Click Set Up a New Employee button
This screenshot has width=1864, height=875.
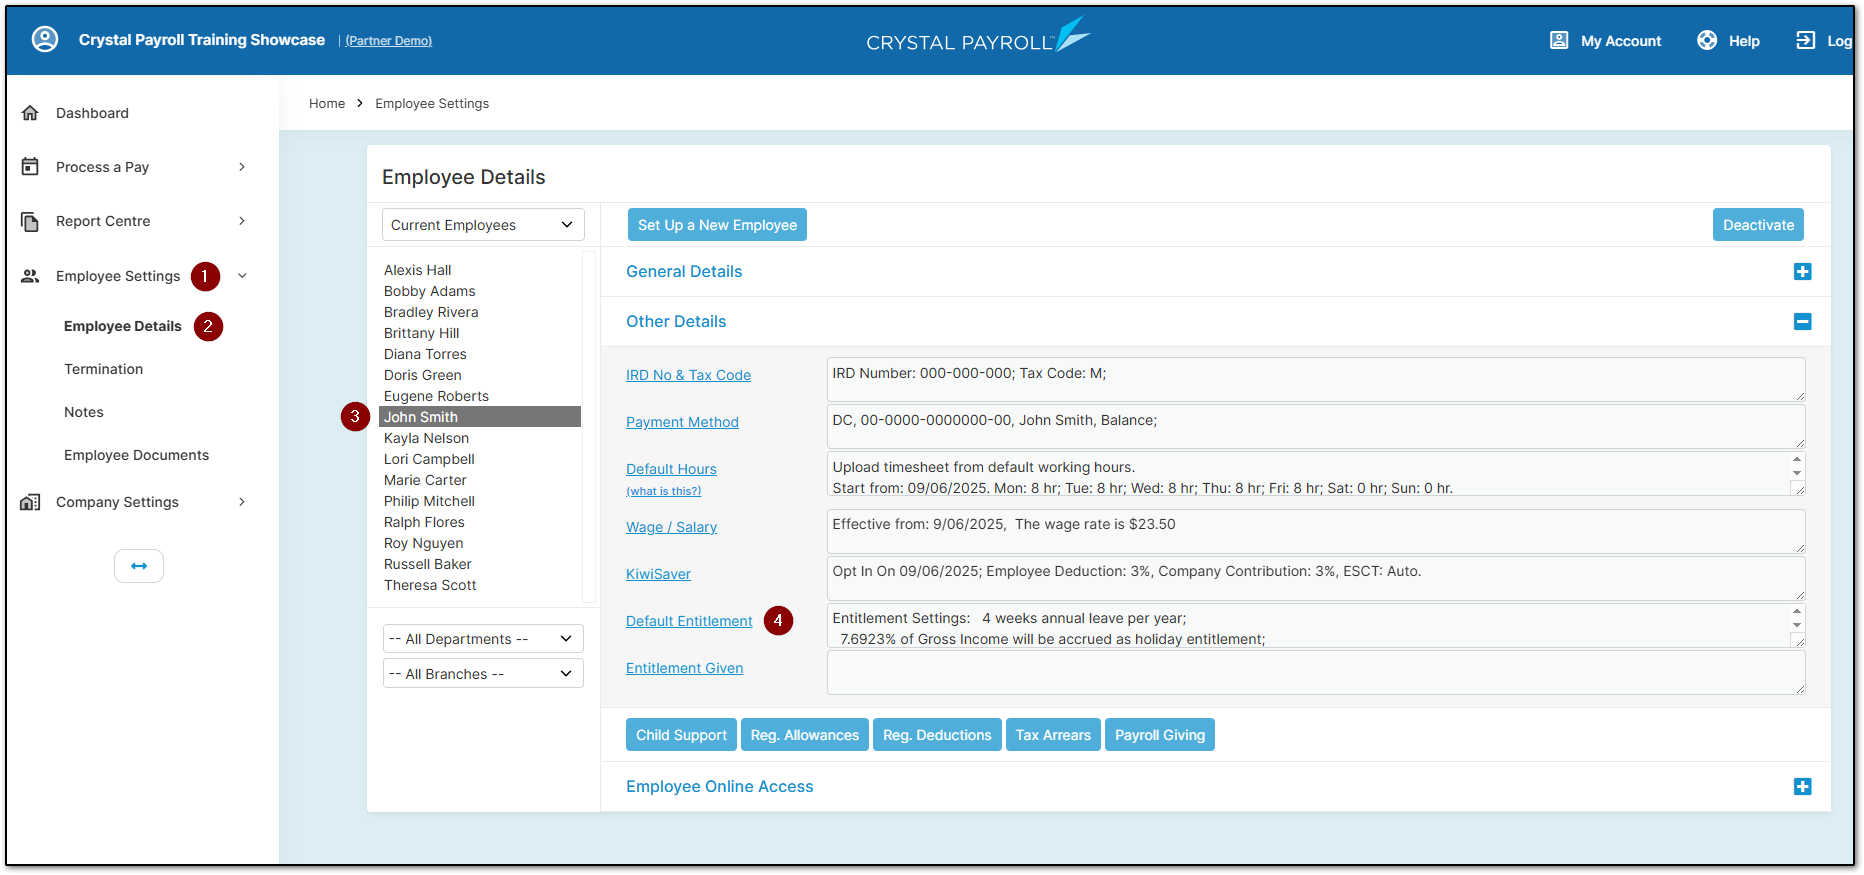(717, 225)
